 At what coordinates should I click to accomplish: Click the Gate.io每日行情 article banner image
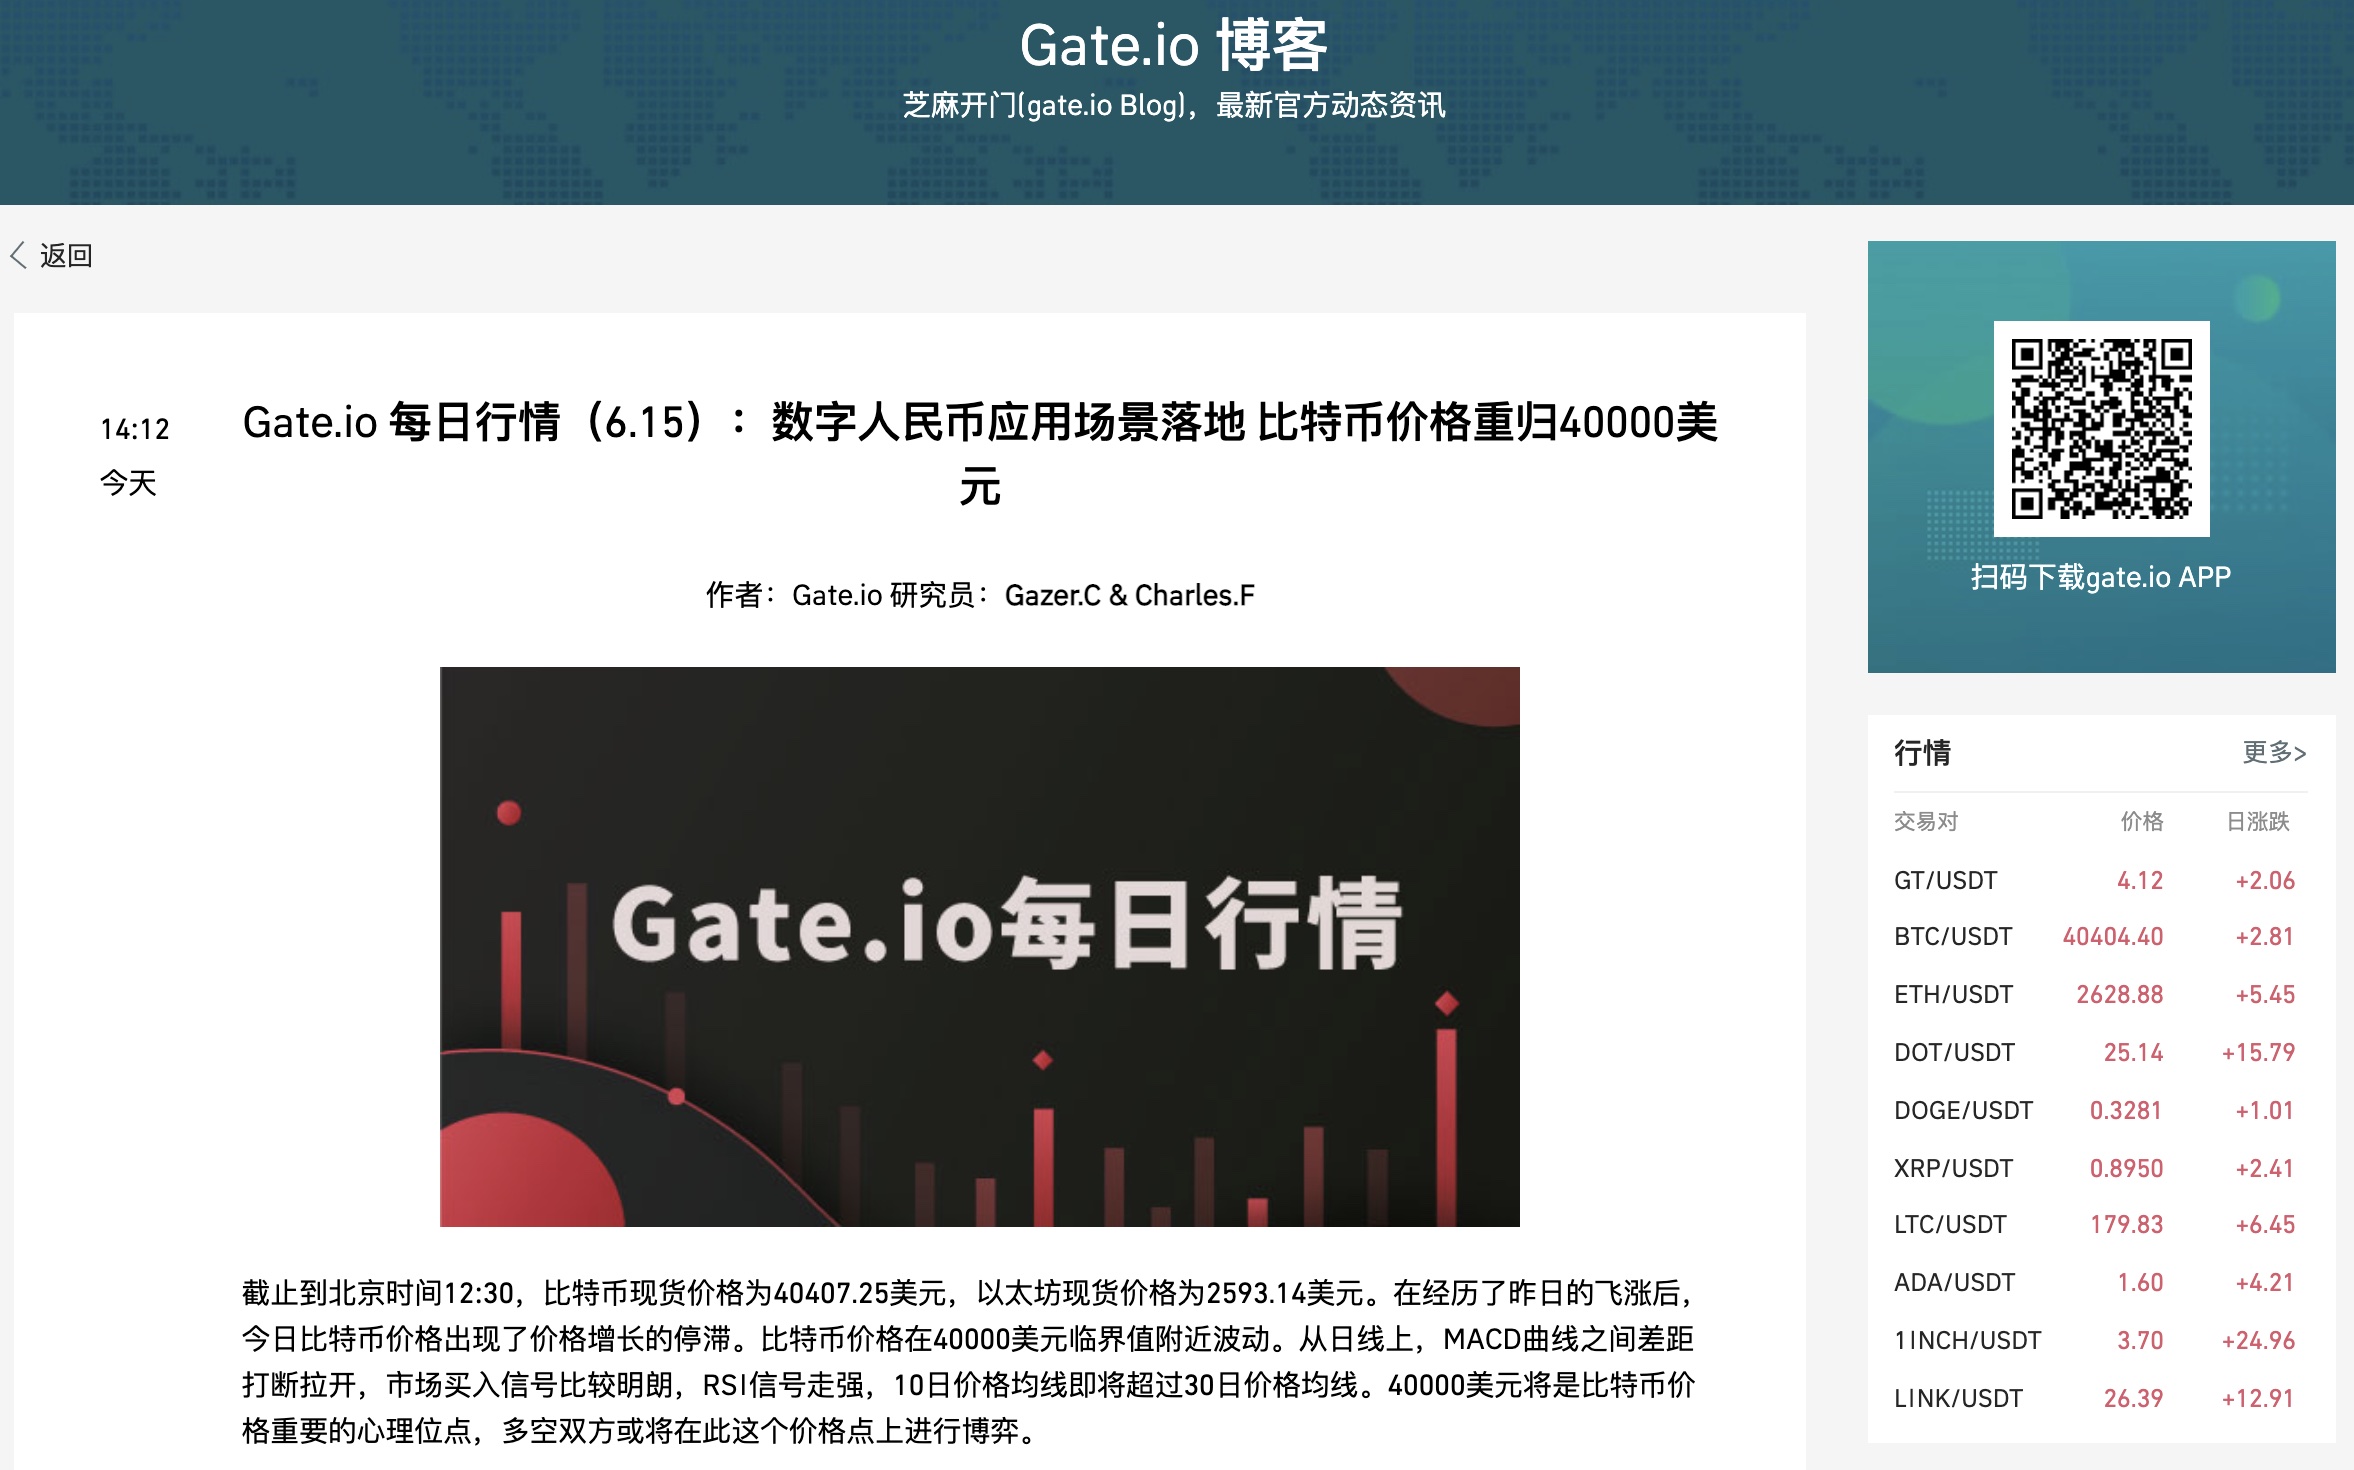click(x=979, y=946)
